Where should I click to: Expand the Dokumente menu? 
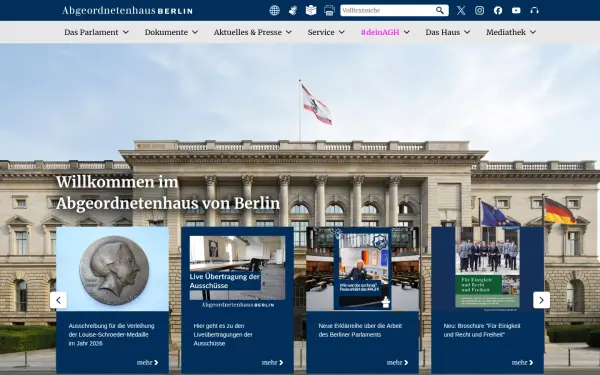coord(171,32)
